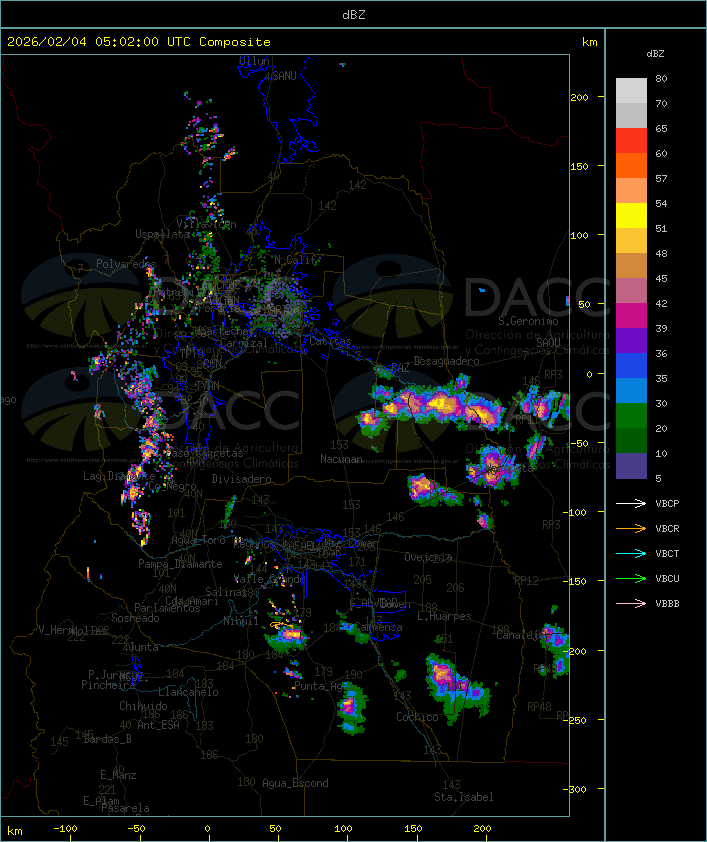Click the '80' value on dBZ scale
The image size is (707, 842).
coord(661,78)
